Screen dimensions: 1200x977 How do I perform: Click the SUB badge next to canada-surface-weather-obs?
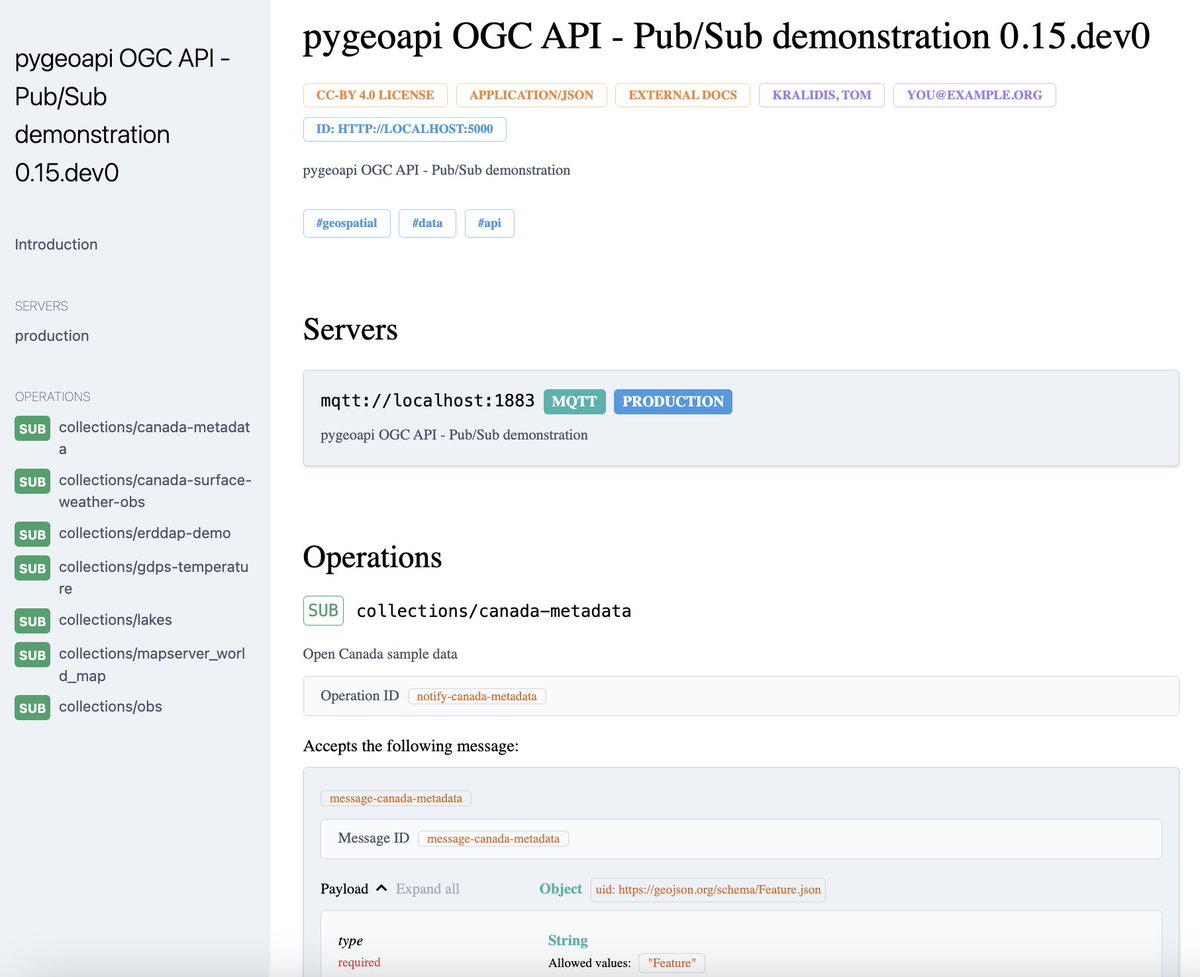[x=33, y=481]
